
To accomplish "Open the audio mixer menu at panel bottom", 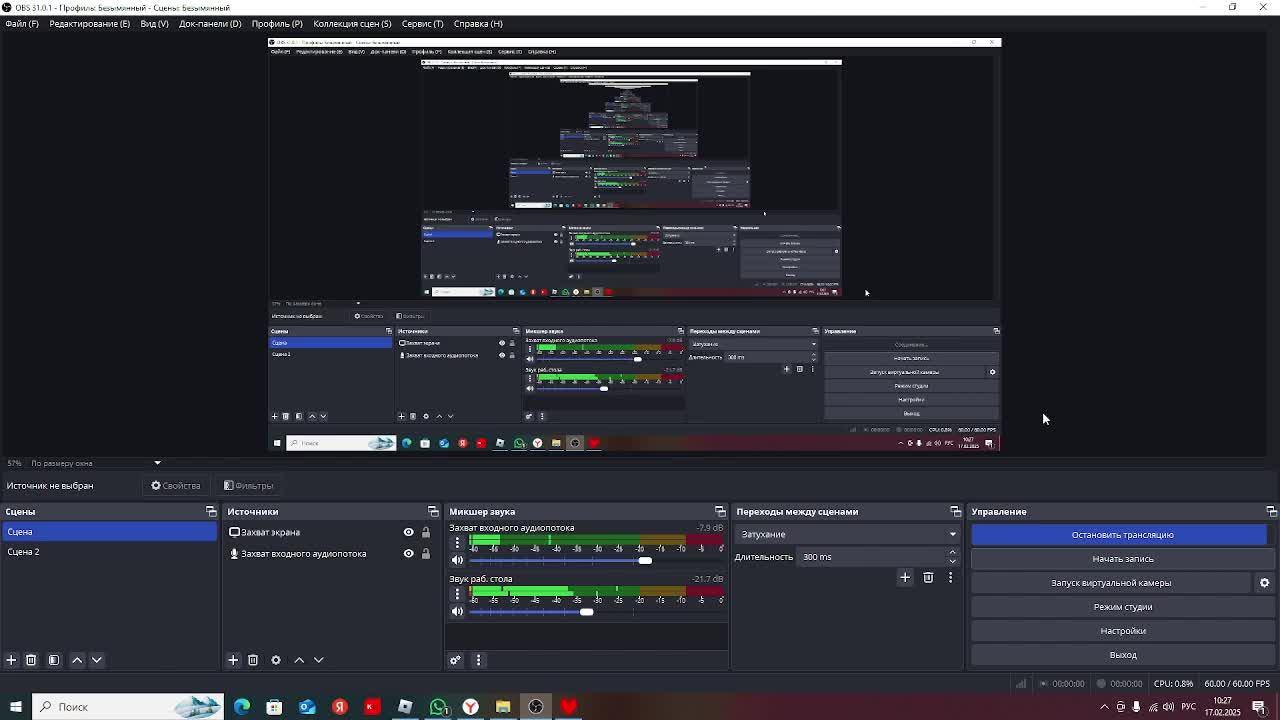I will coord(478,660).
